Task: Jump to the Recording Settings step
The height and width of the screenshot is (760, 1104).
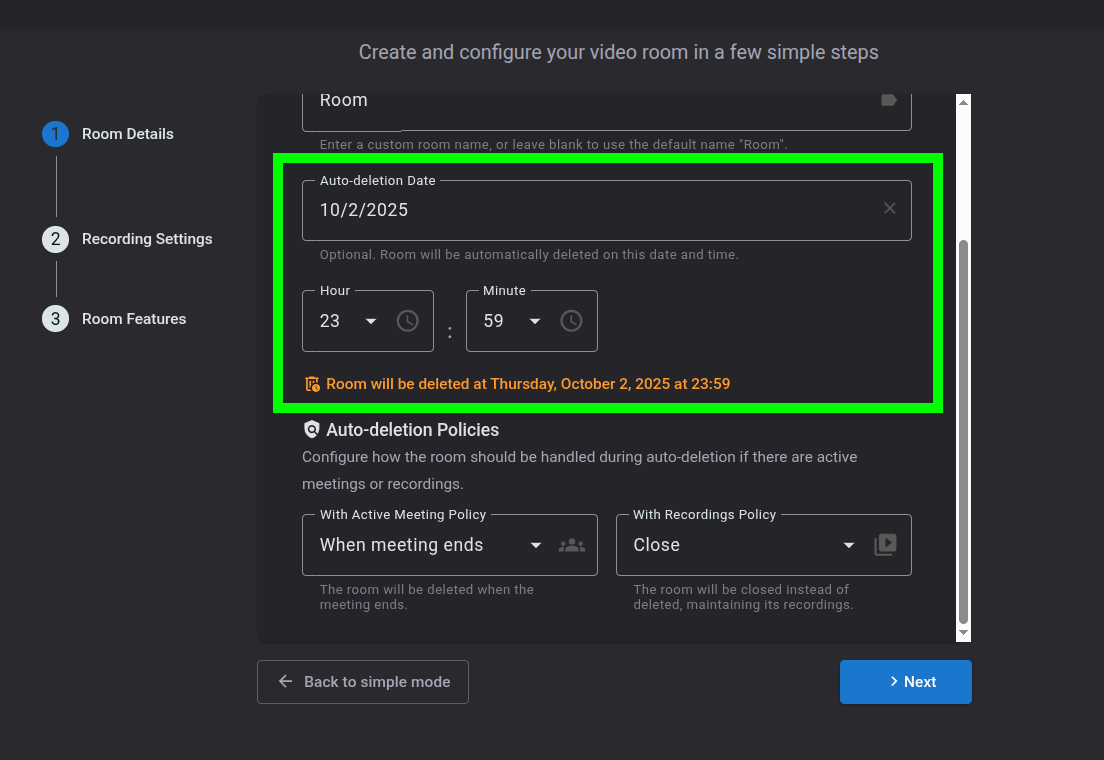Action: coord(147,239)
